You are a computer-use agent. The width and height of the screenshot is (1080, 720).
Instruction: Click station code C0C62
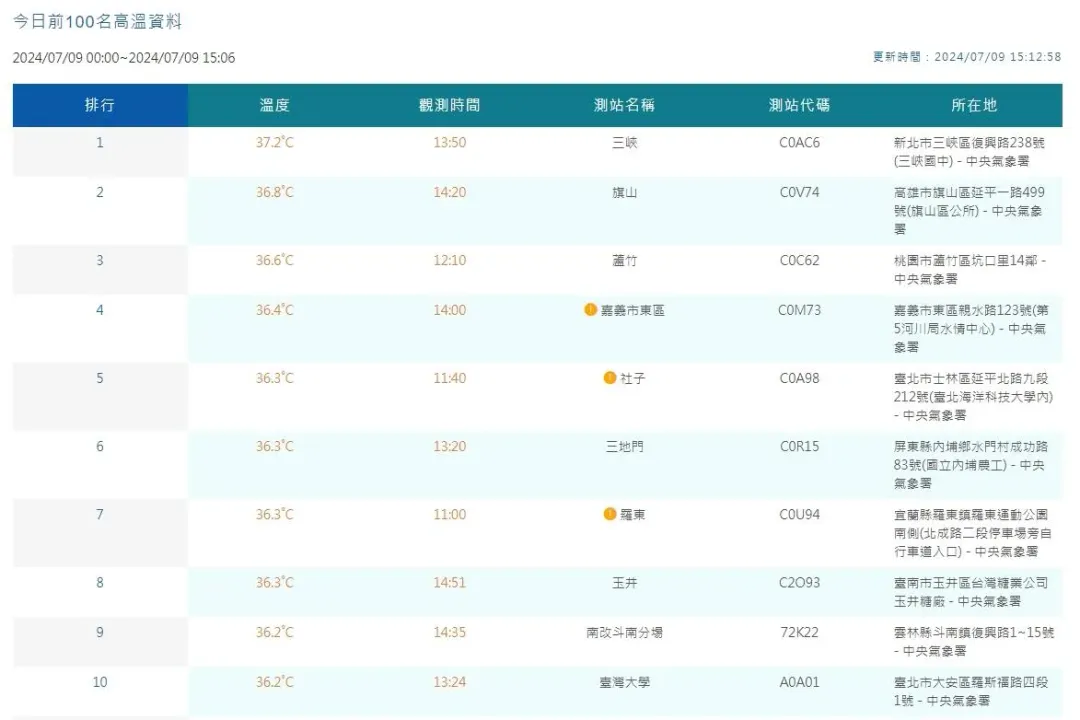click(x=800, y=260)
